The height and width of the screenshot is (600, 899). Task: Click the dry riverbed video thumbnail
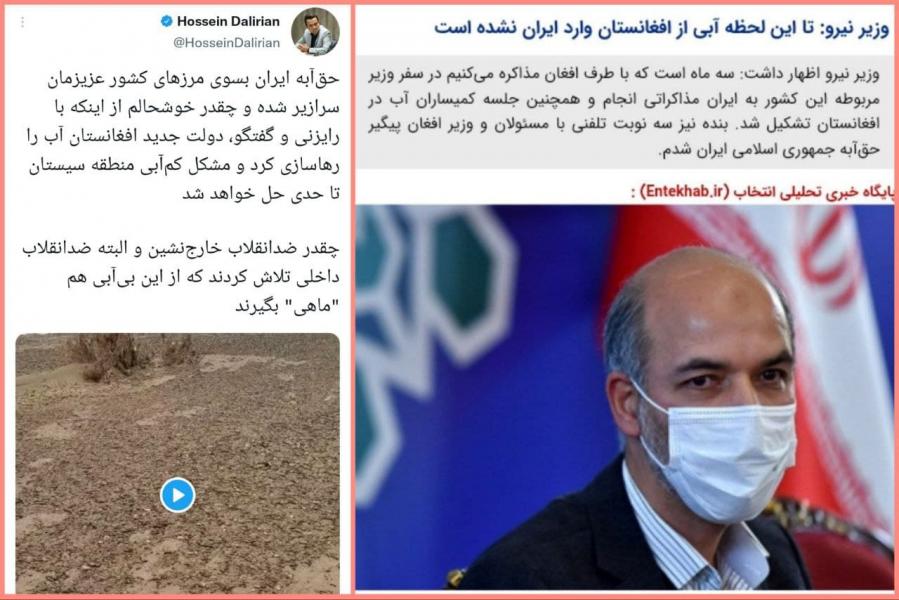click(178, 463)
